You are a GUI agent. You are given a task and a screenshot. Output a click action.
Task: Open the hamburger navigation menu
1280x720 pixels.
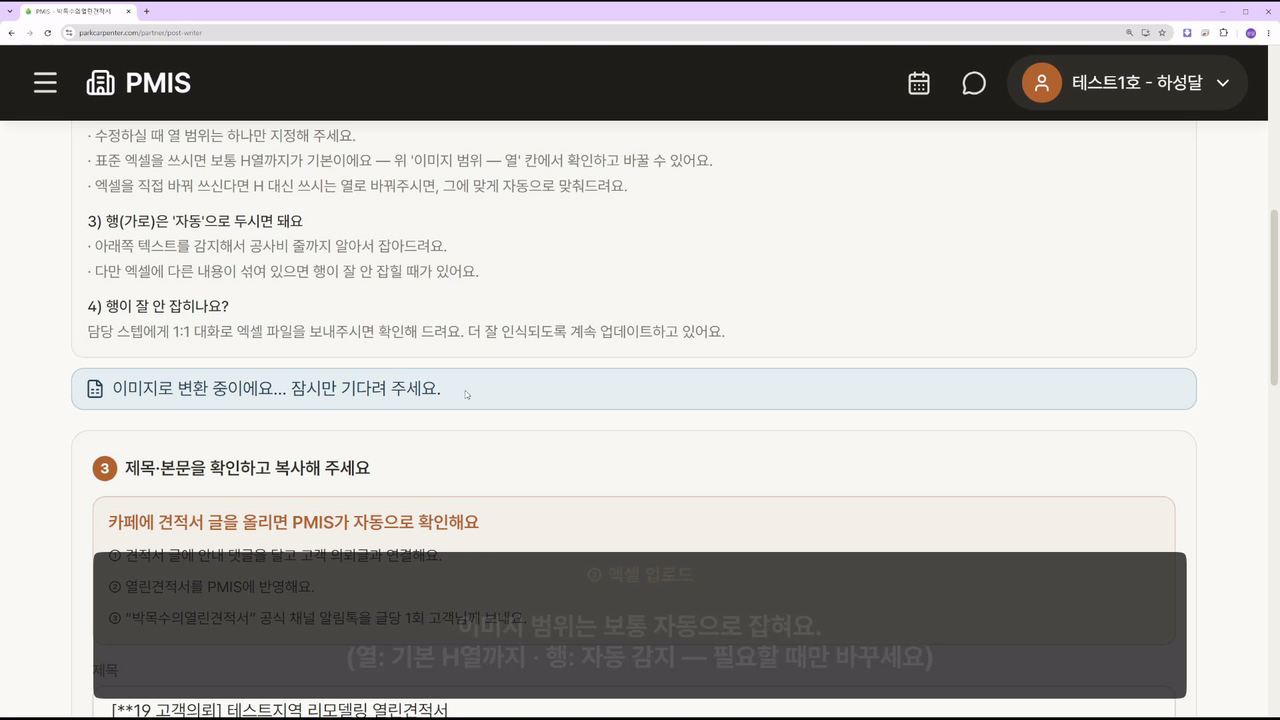pyautogui.click(x=45, y=83)
